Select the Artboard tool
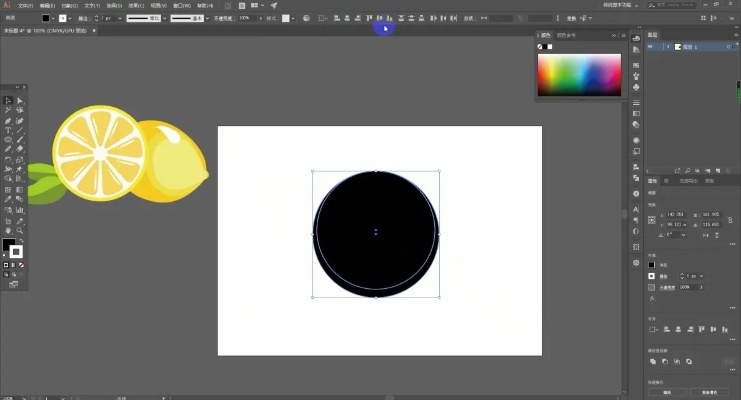The height and width of the screenshot is (400, 741). pyautogui.click(x=8, y=221)
